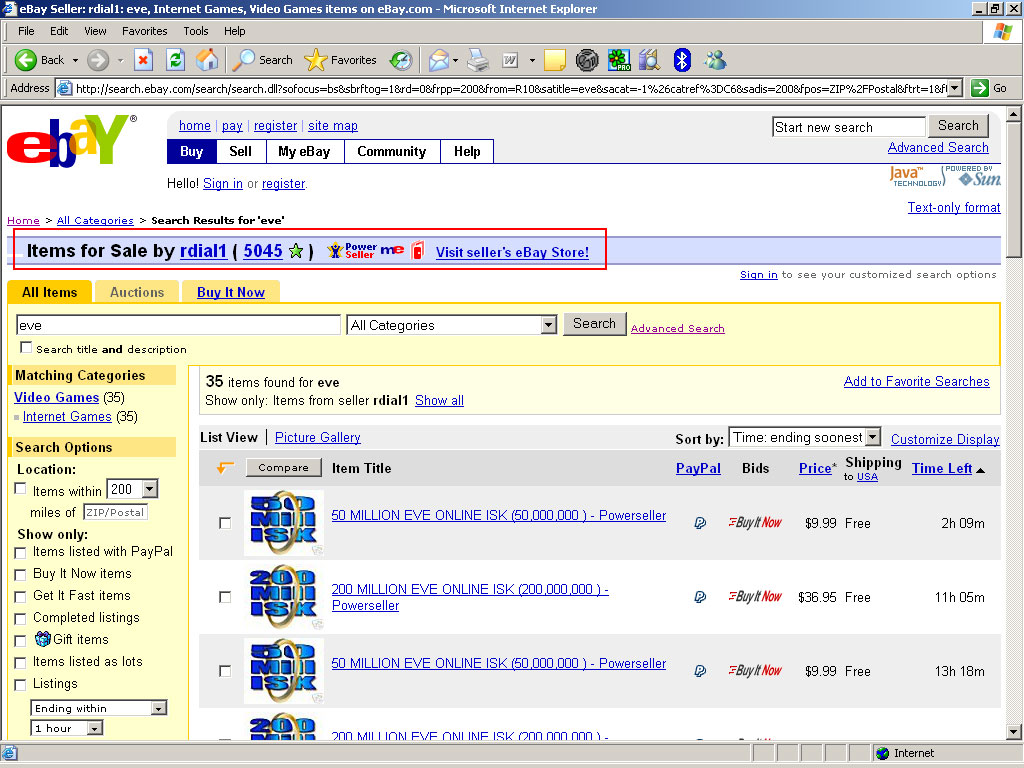Click the Messenger buddies toolbar icon

point(715,60)
